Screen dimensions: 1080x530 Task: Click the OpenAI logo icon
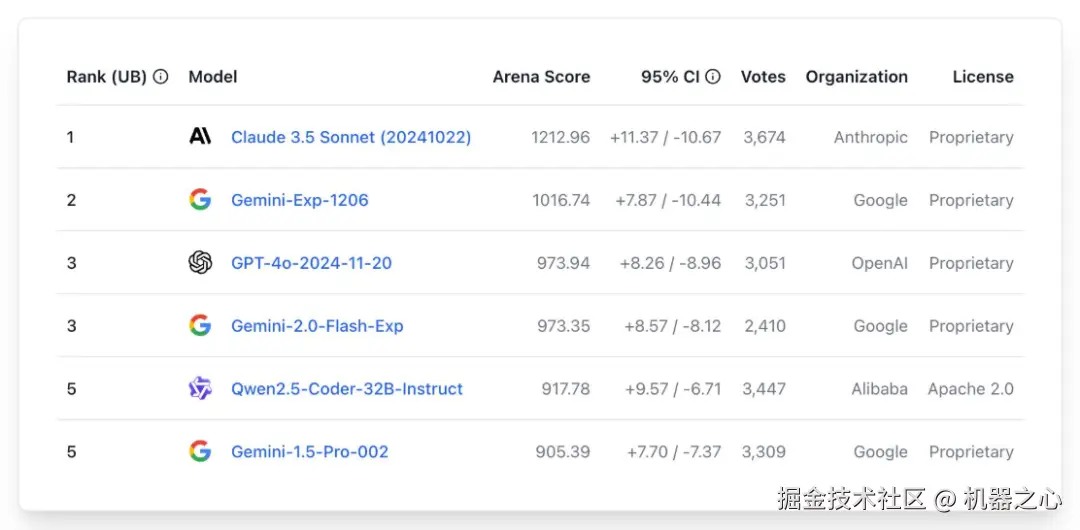click(200, 263)
